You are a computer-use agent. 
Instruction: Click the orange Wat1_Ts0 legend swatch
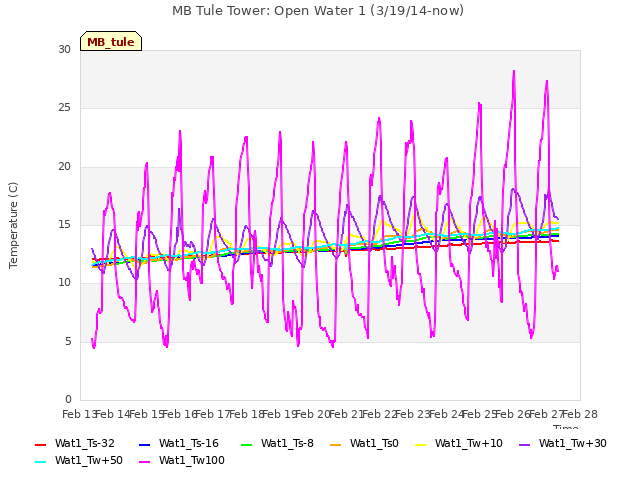point(336,444)
